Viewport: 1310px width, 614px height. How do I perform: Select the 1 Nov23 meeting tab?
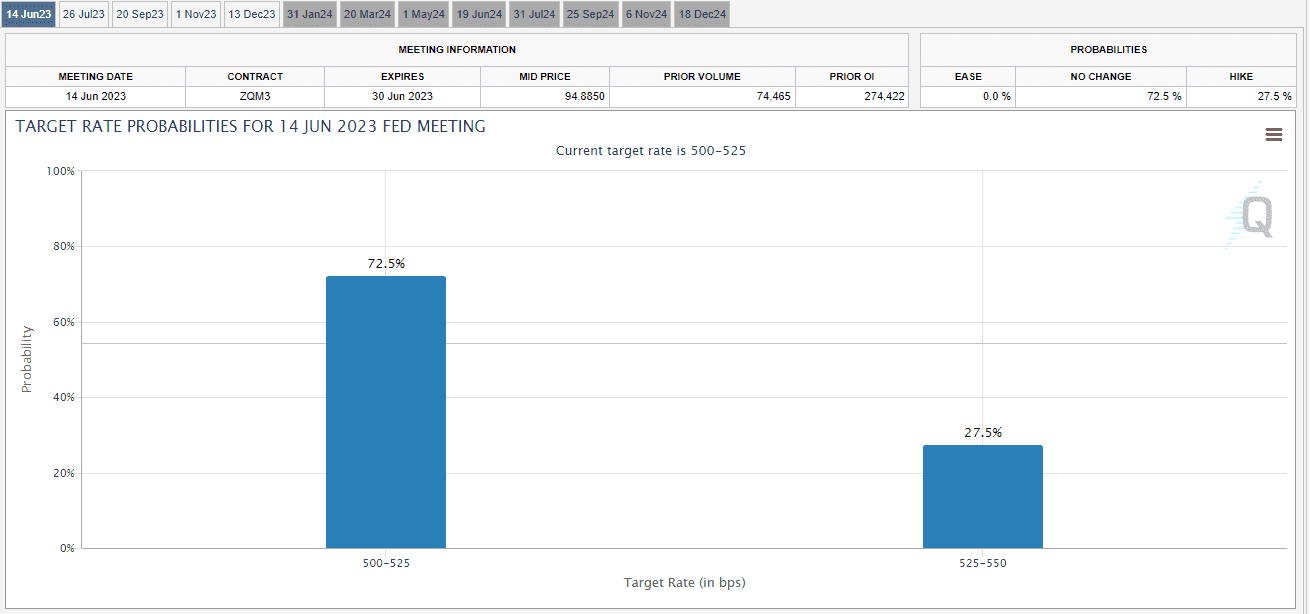[x=196, y=14]
